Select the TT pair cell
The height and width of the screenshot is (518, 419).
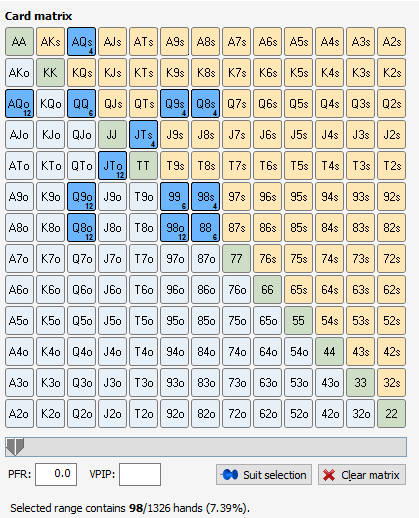point(143,166)
